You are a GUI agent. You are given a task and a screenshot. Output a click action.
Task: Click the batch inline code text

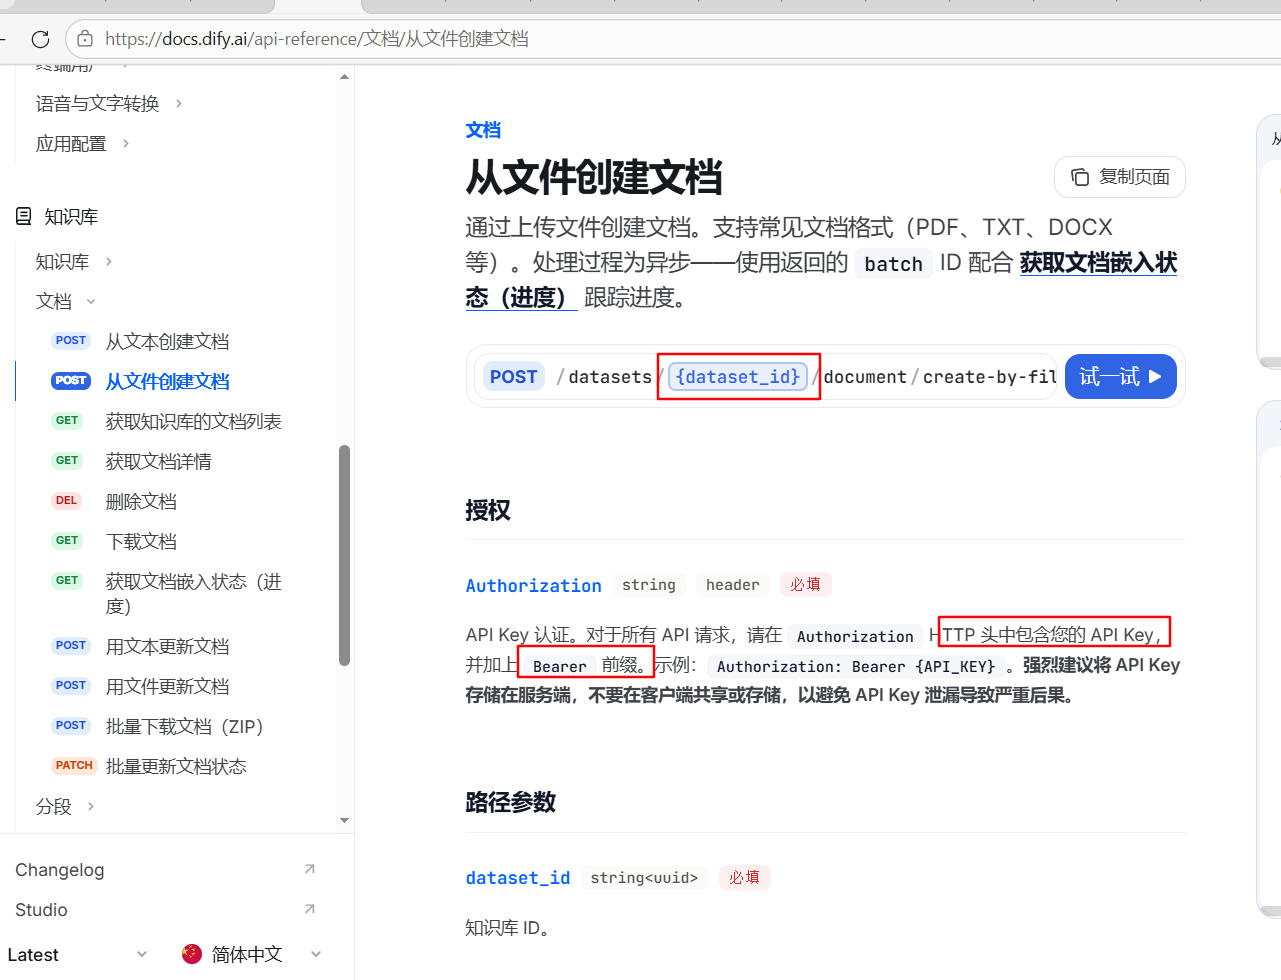[894, 264]
